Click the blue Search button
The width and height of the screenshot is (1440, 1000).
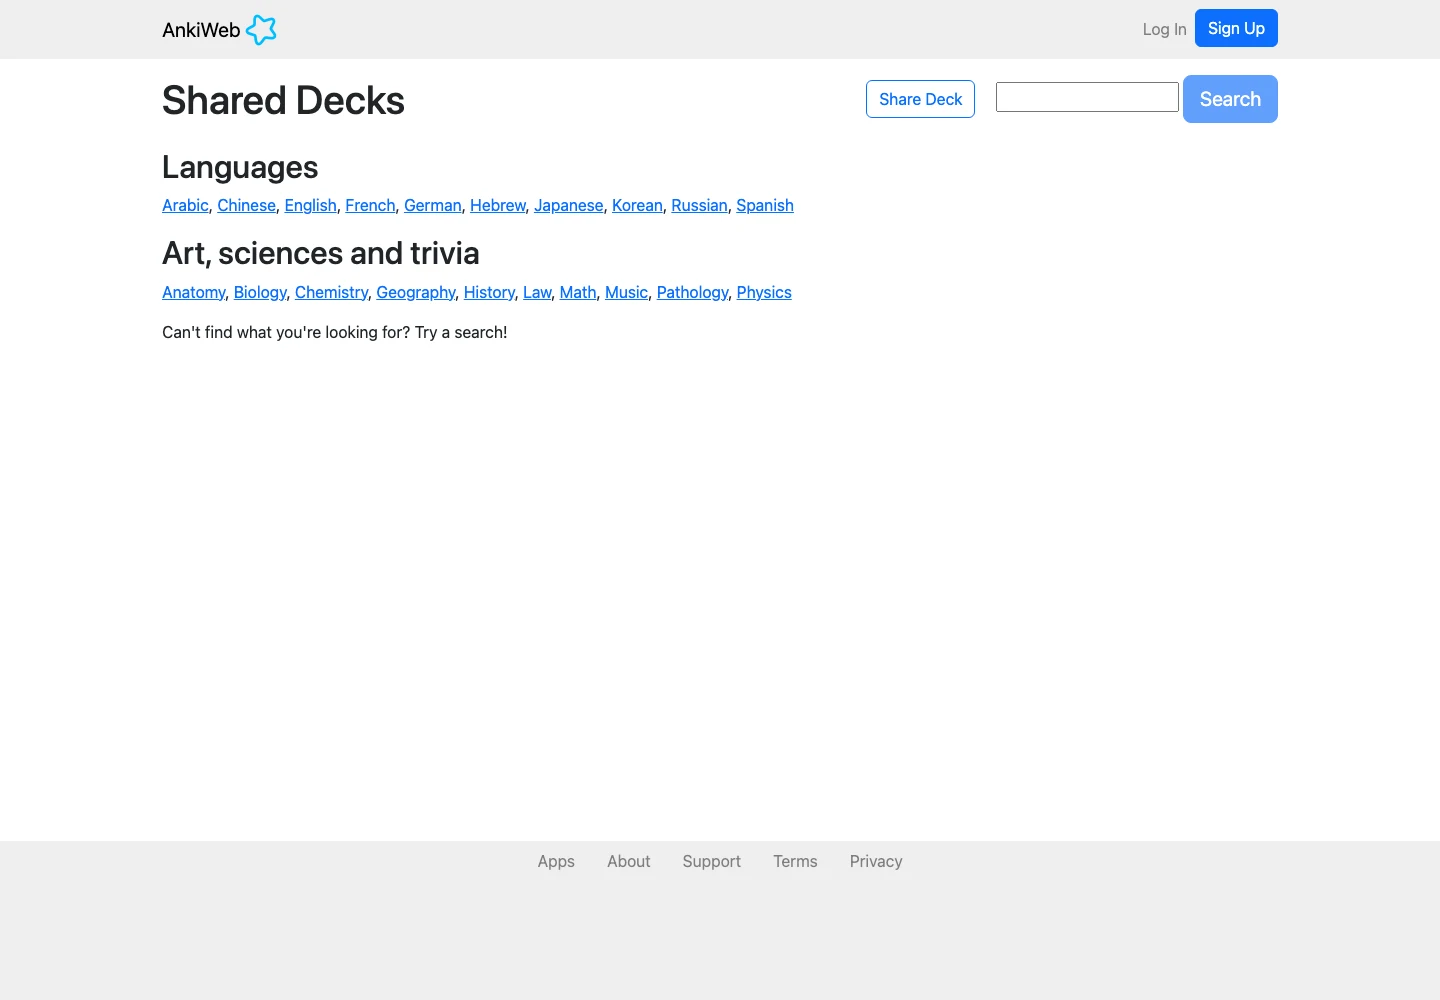[x=1230, y=99]
